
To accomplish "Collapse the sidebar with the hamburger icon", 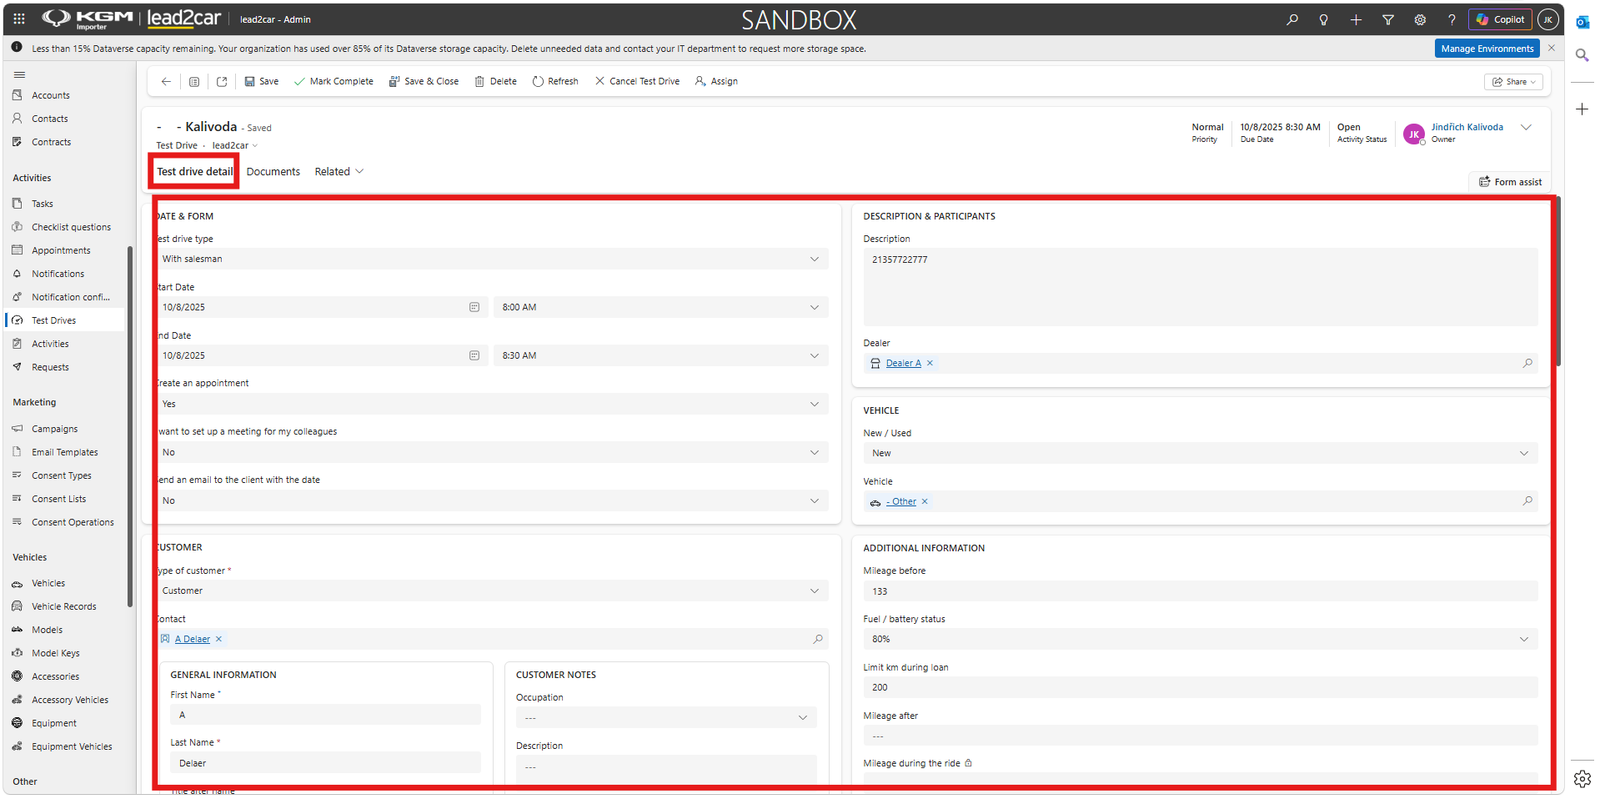I will 19,75.
